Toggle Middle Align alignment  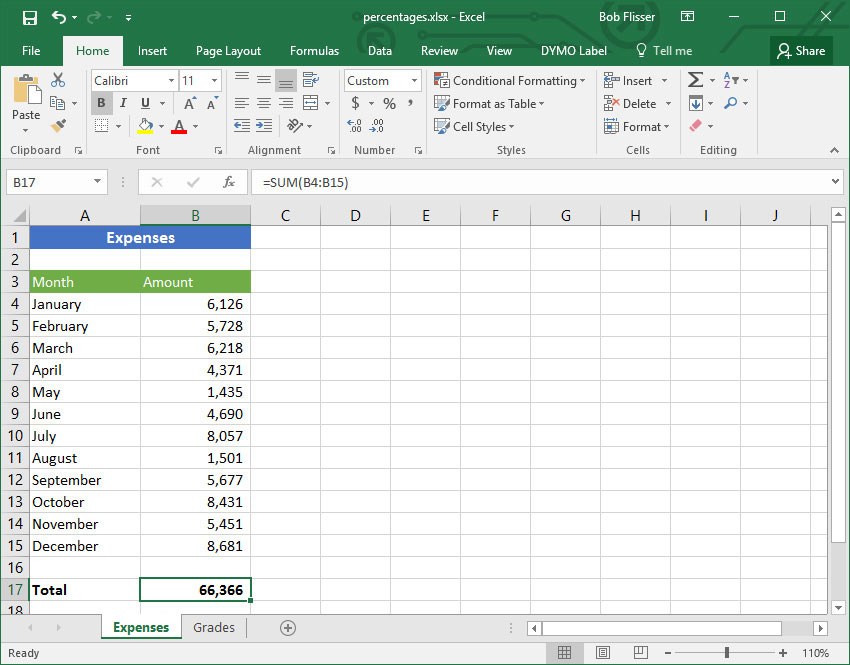tap(264, 80)
